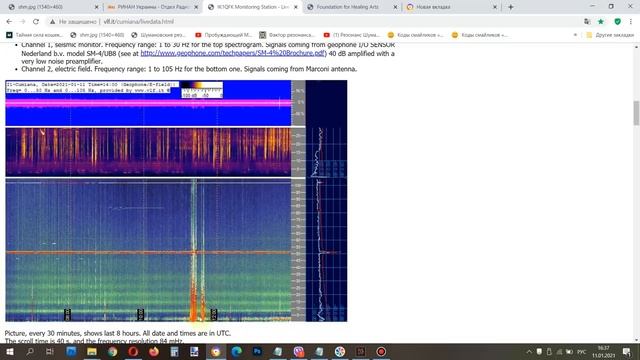Open the Фактор резонанса bookmark
The width and height of the screenshot is (640, 360).
click(x=287, y=35)
